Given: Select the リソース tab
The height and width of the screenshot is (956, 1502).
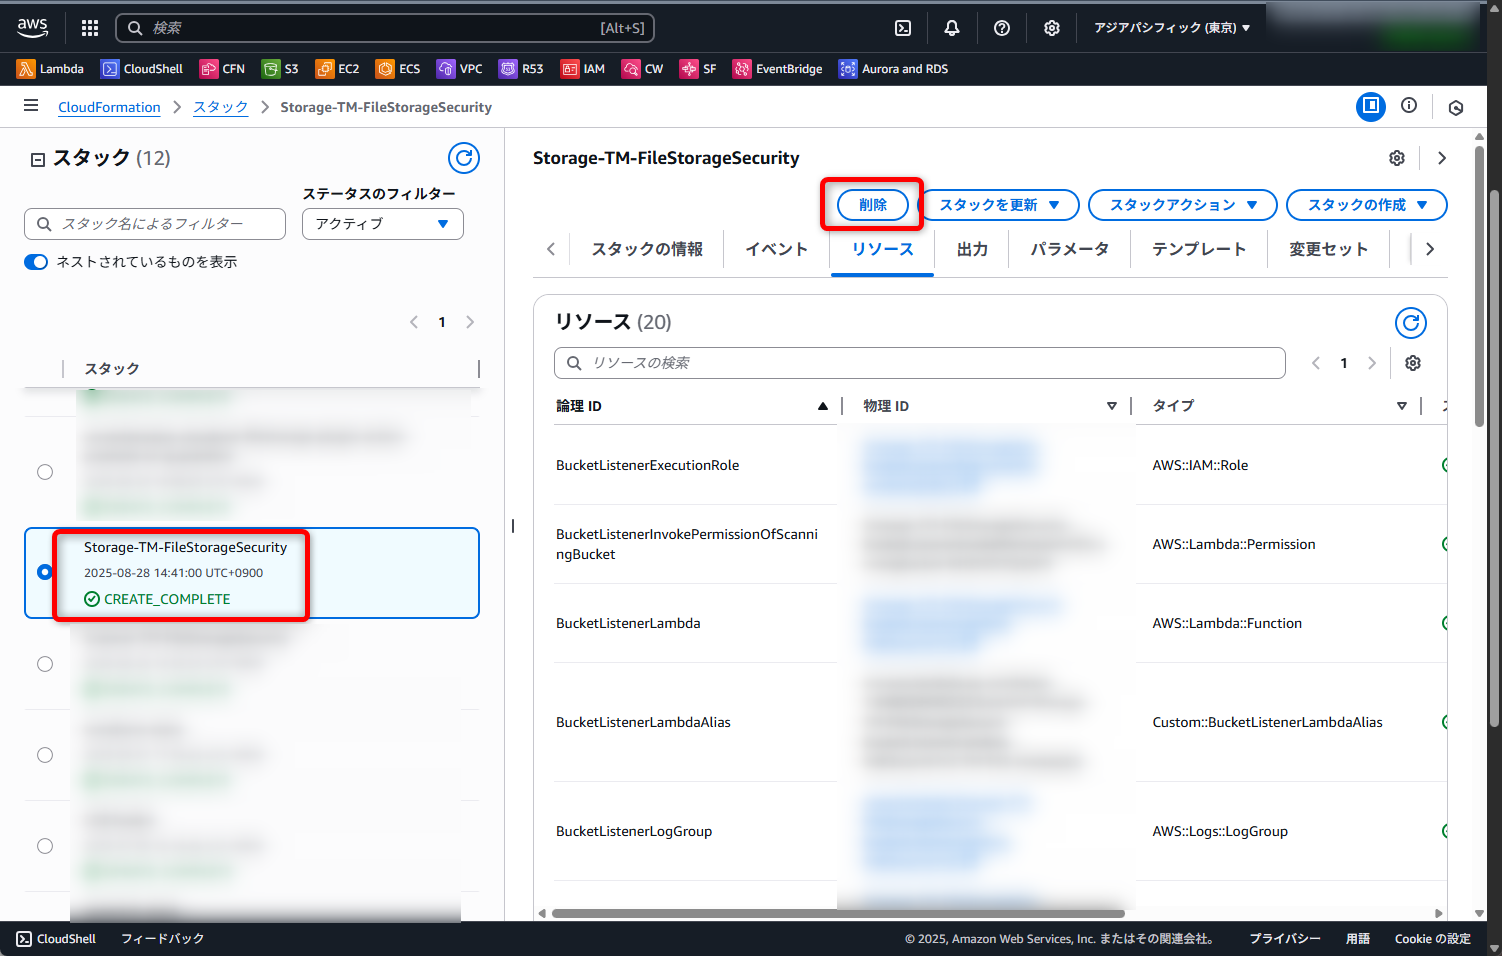Looking at the screenshot, I should 882,249.
